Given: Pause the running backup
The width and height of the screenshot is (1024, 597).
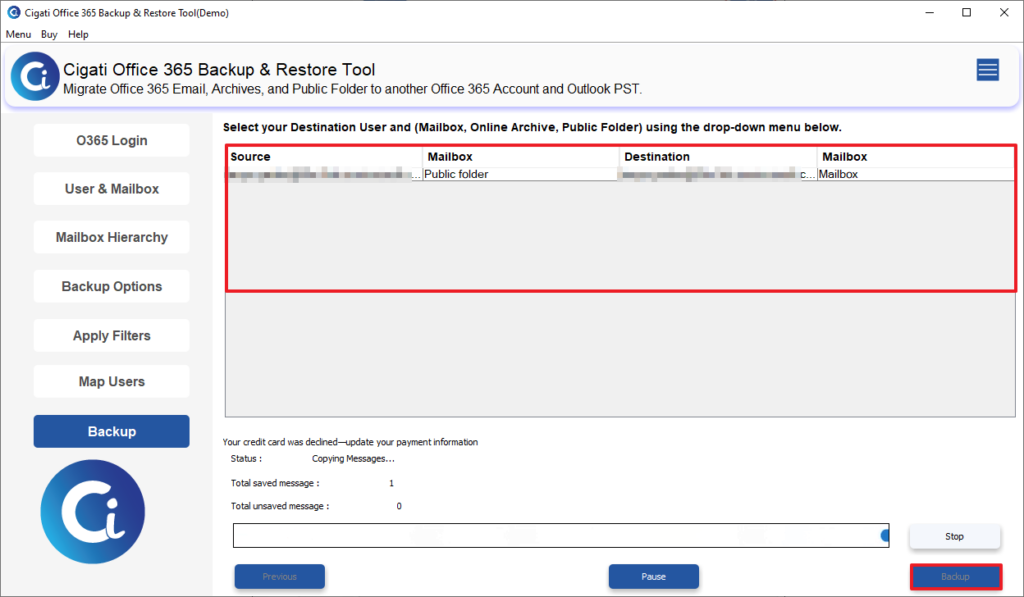Looking at the screenshot, I should 654,577.
